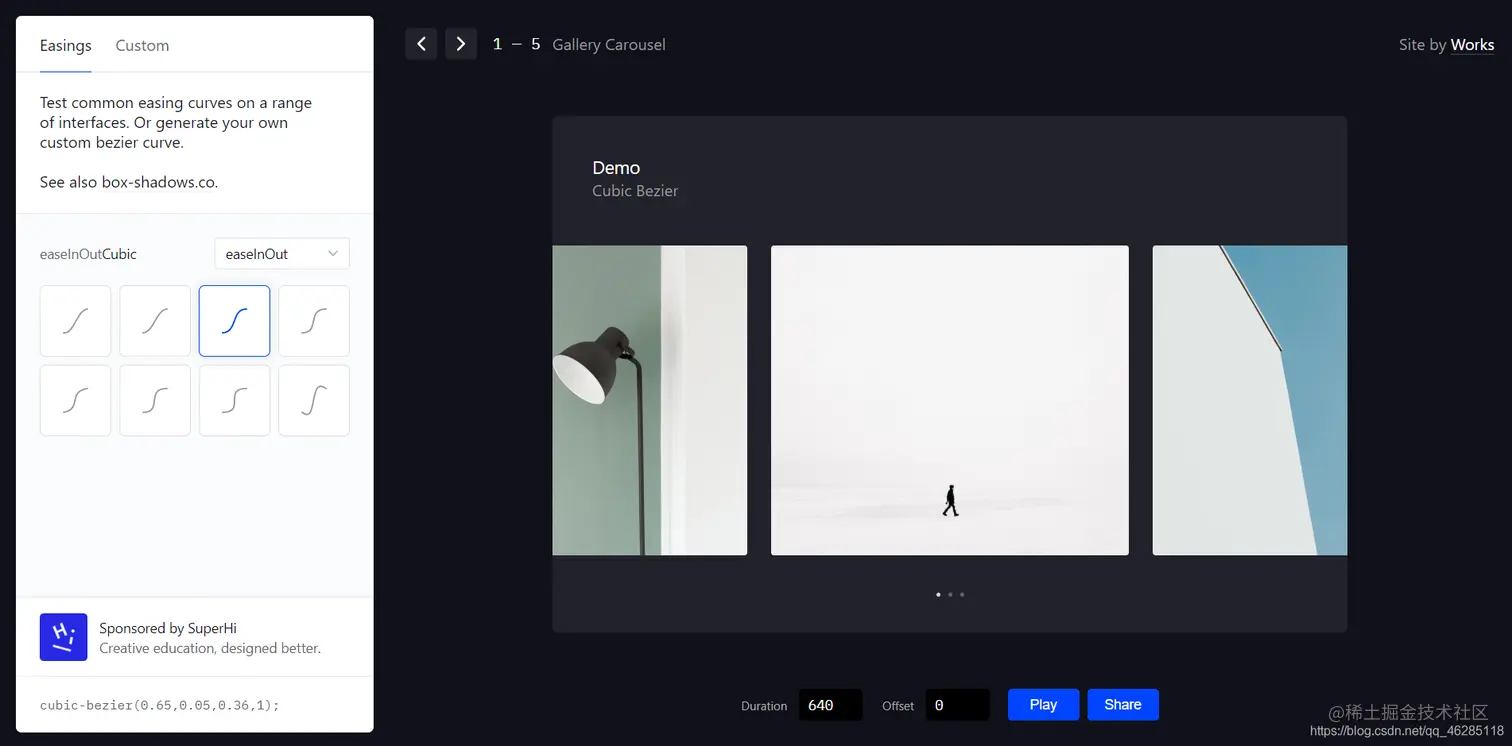Click the Creative education, designed better text
Image resolution: width=1512 pixels, height=746 pixels.
(210, 648)
